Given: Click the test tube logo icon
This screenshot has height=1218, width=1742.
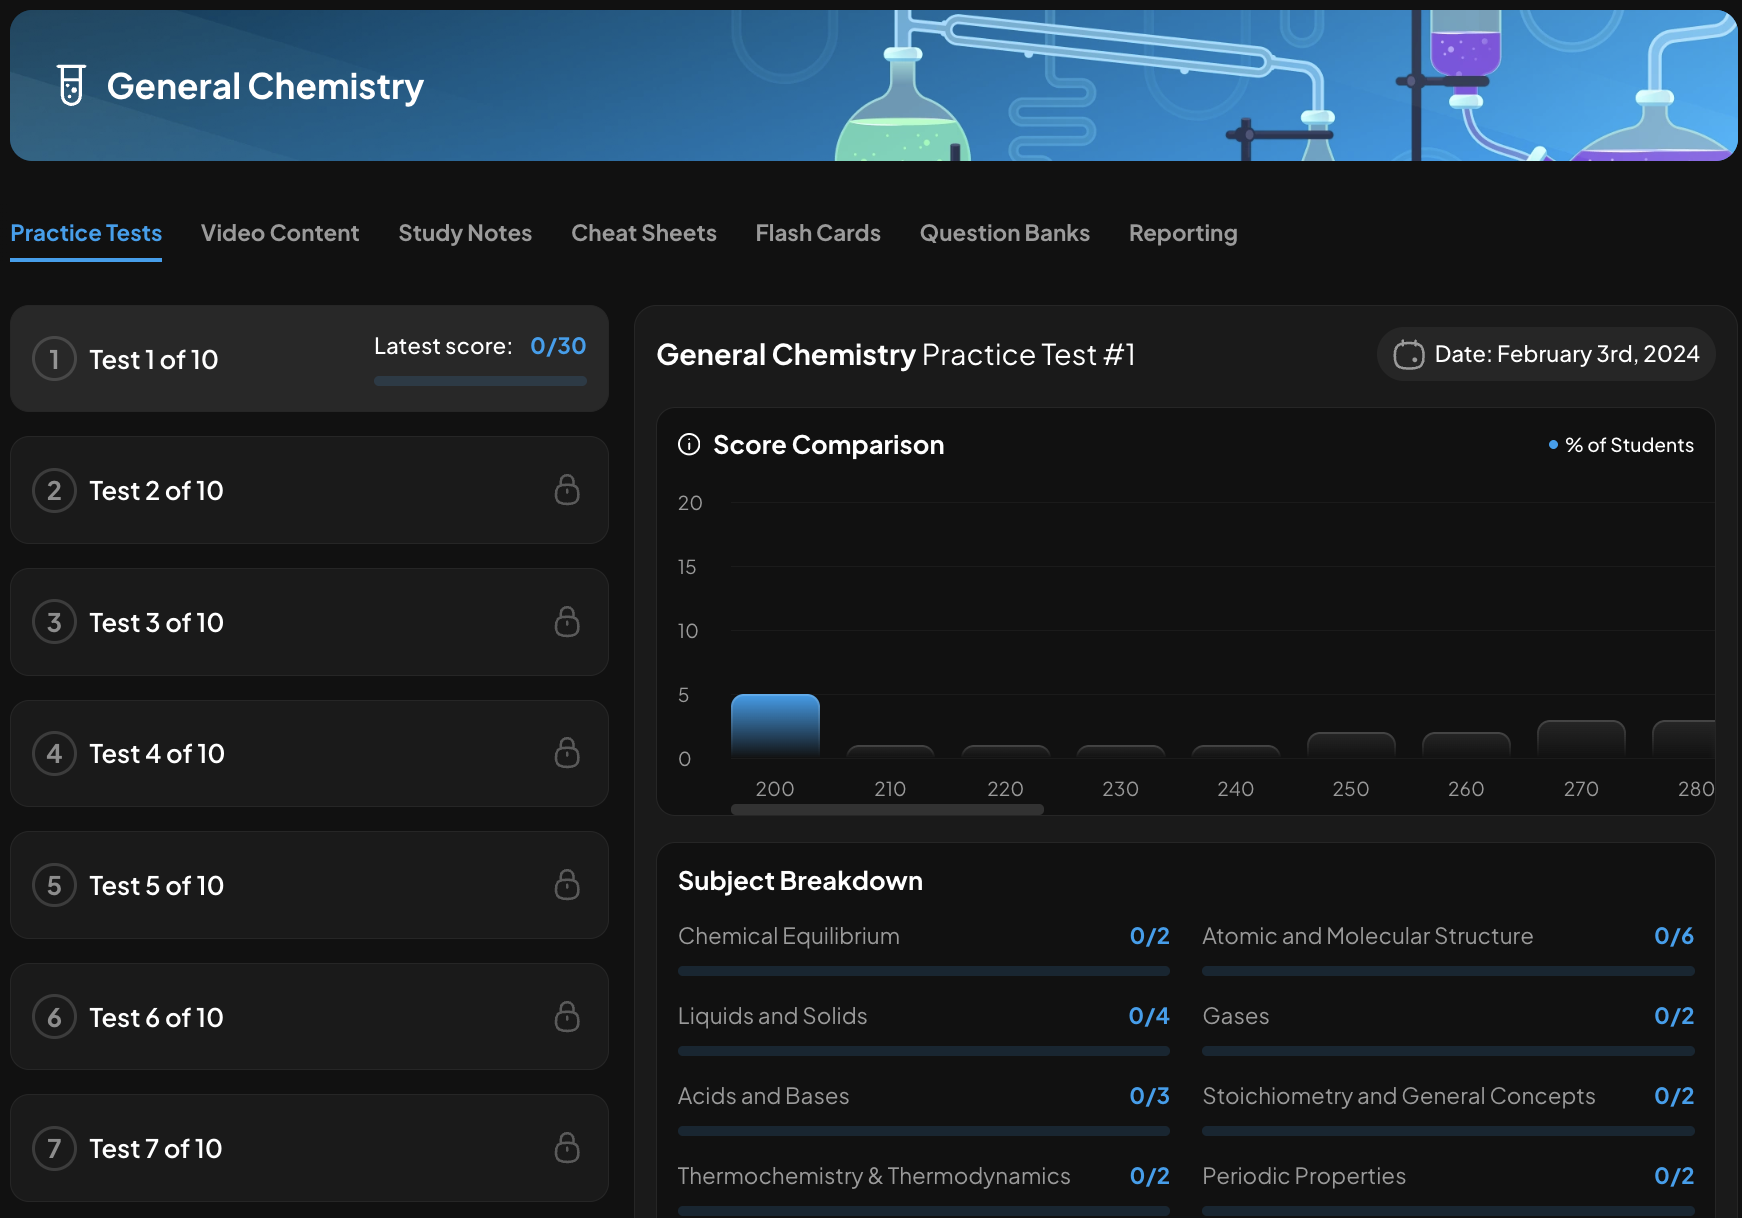Looking at the screenshot, I should tap(71, 86).
